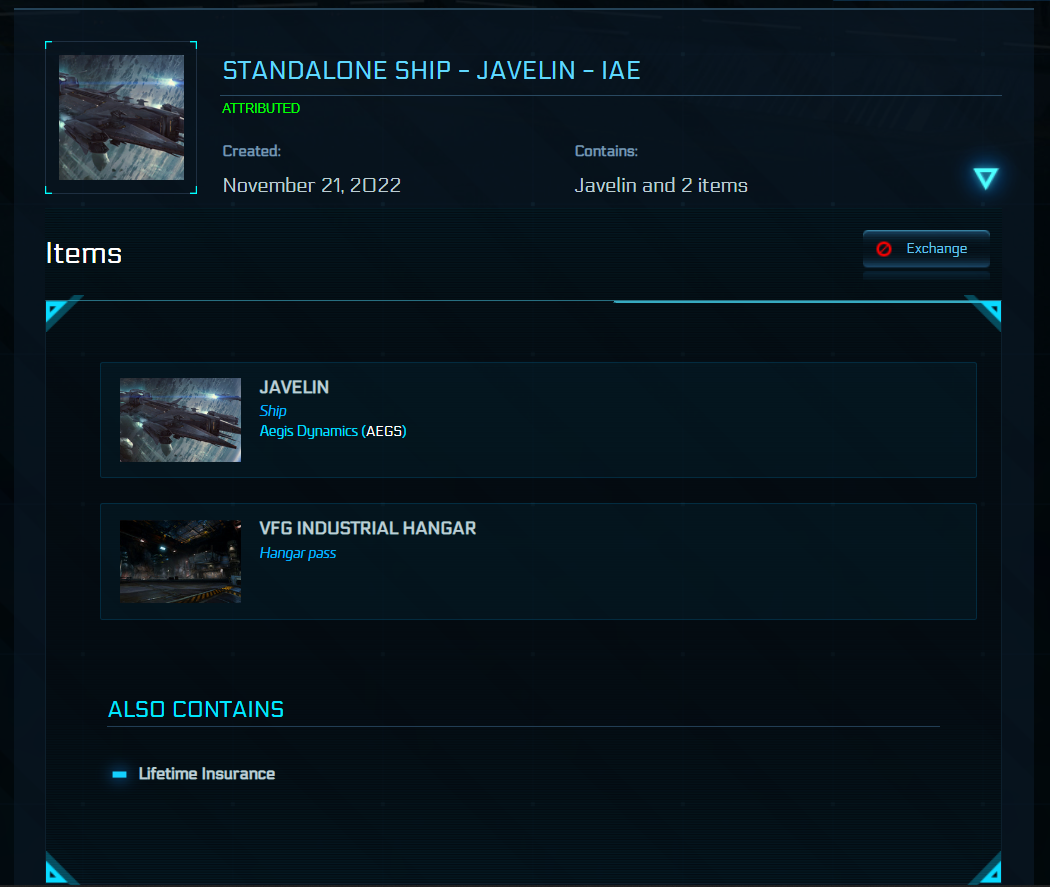
Task: Click the November 21, 2022 creation date
Action: click(312, 185)
